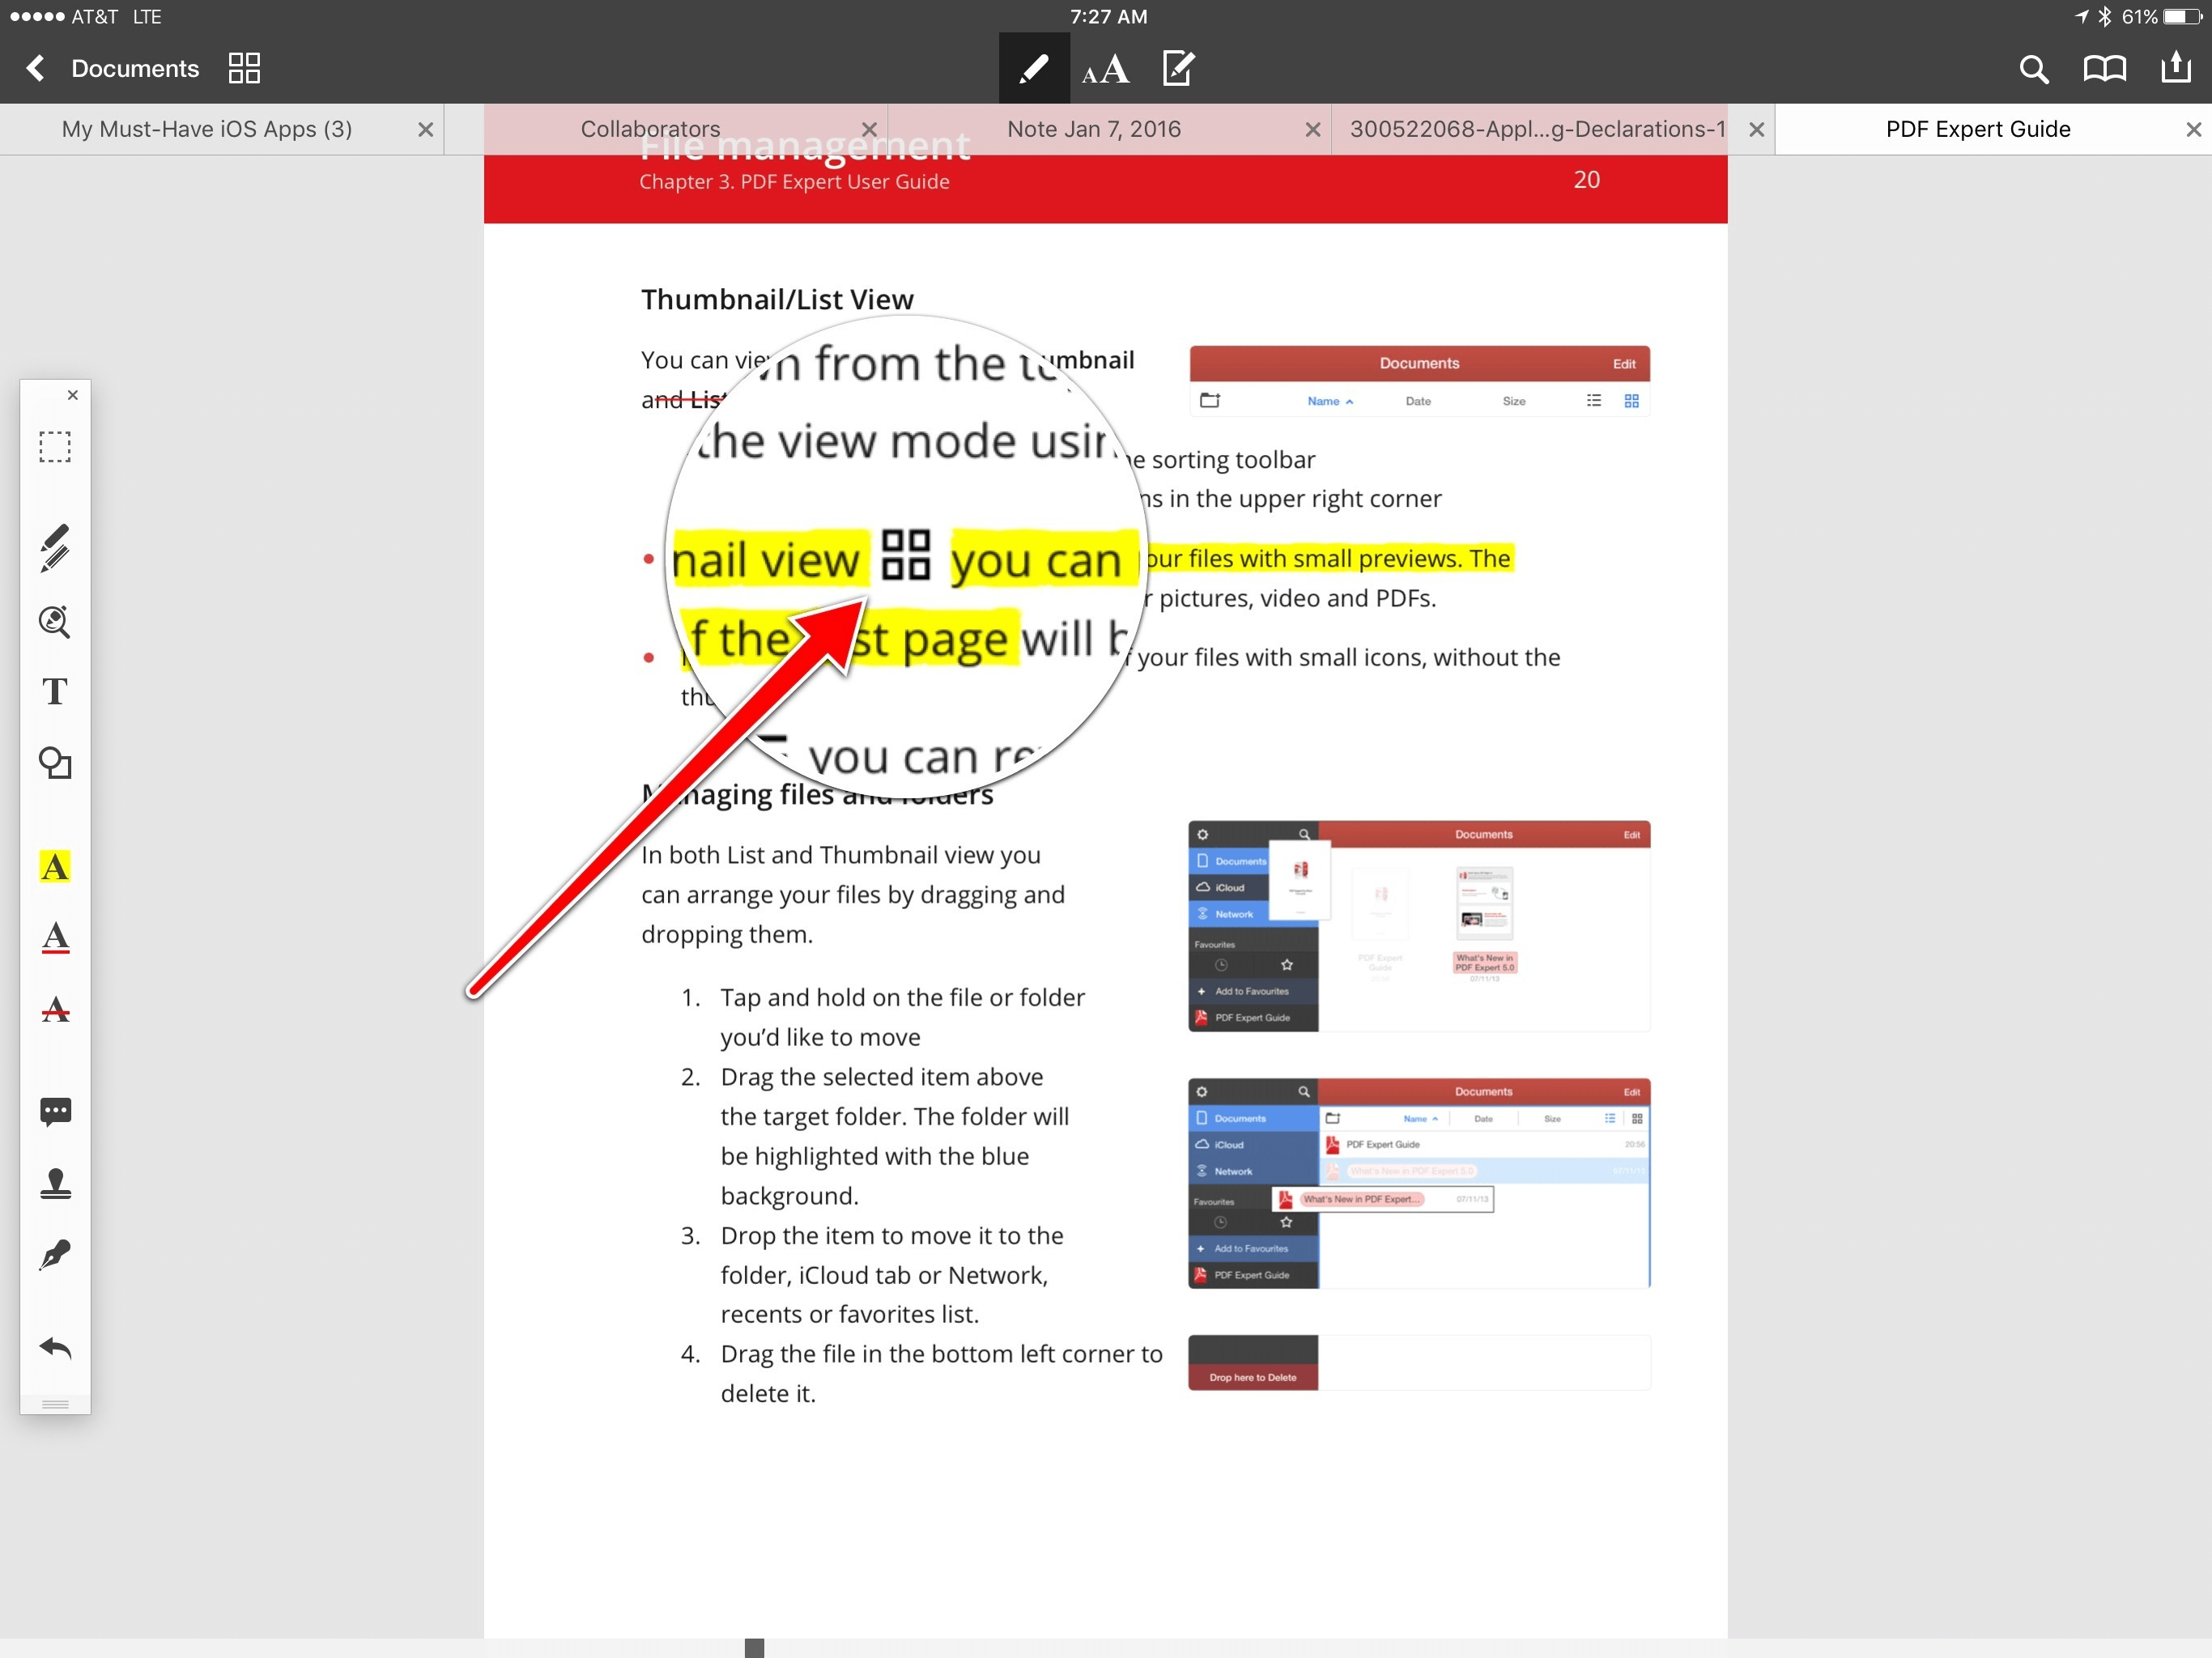Tap the Bluetooth status icon
Screen dimensions: 2212x1658
click(x=2104, y=17)
